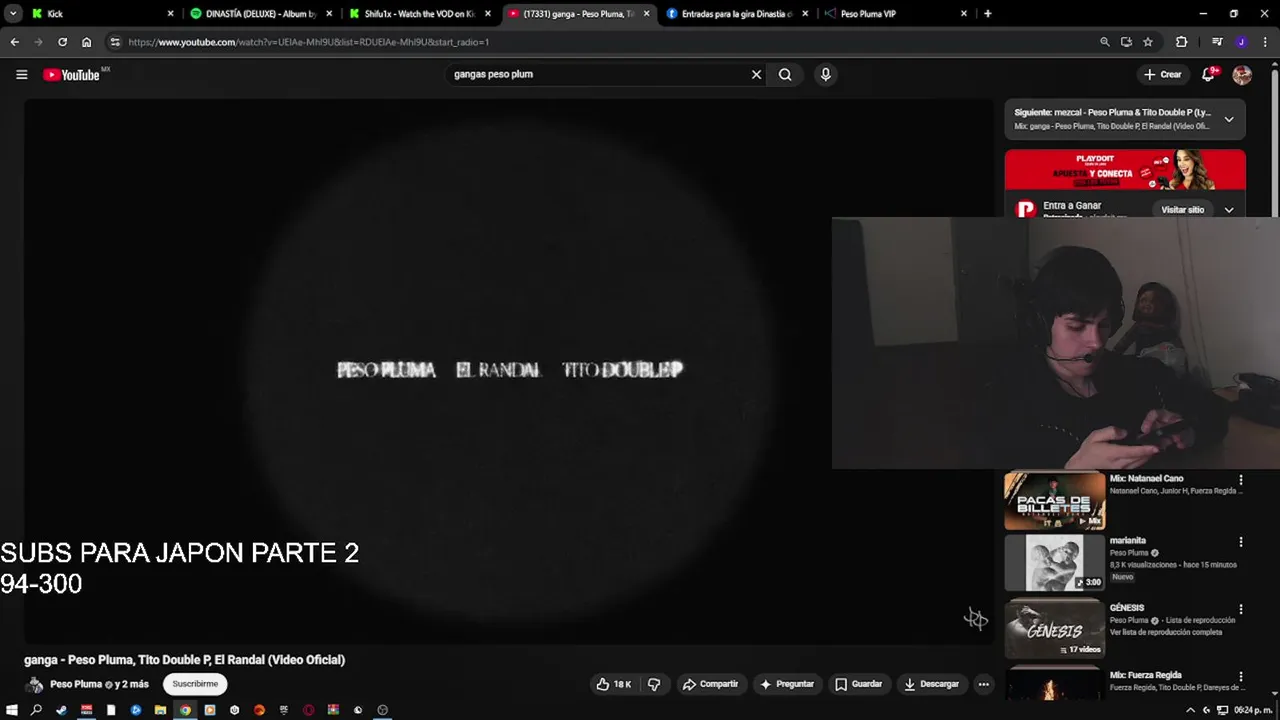Open the Windows Start menu

(x=12, y=710)
